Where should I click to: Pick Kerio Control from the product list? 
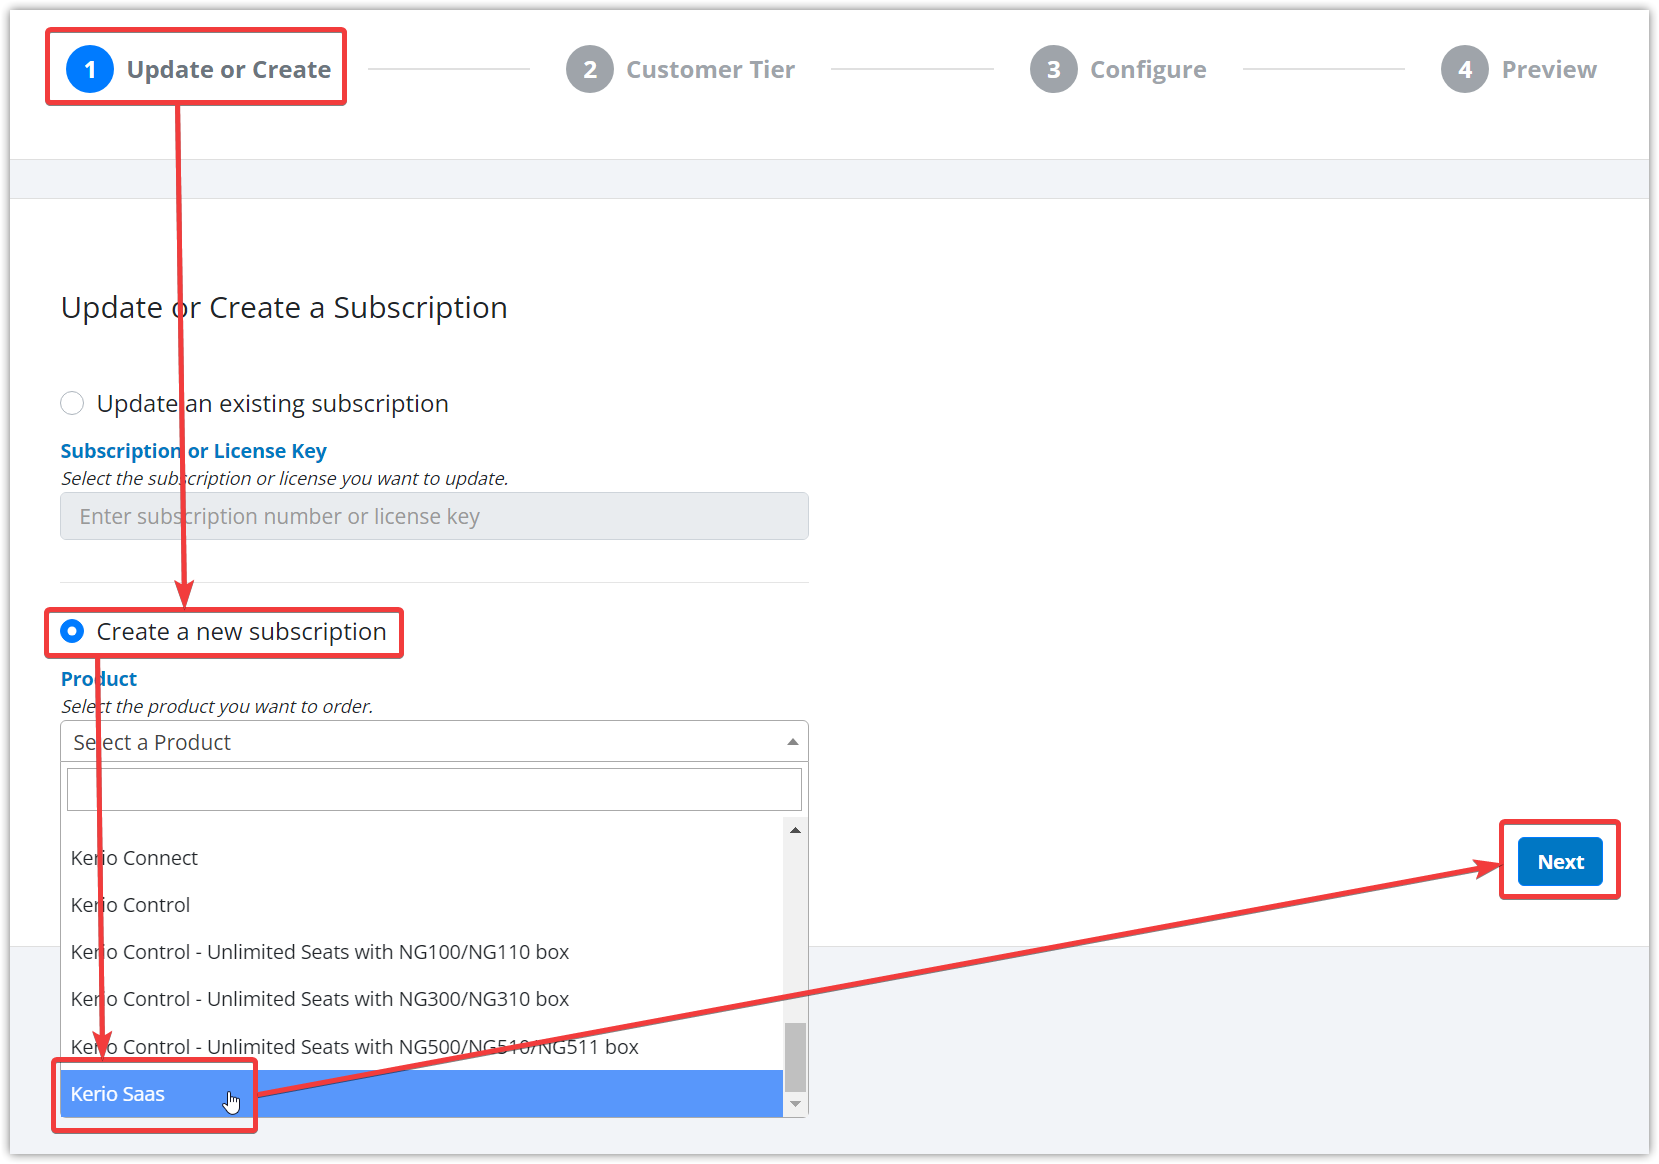(x=421, y=905)
